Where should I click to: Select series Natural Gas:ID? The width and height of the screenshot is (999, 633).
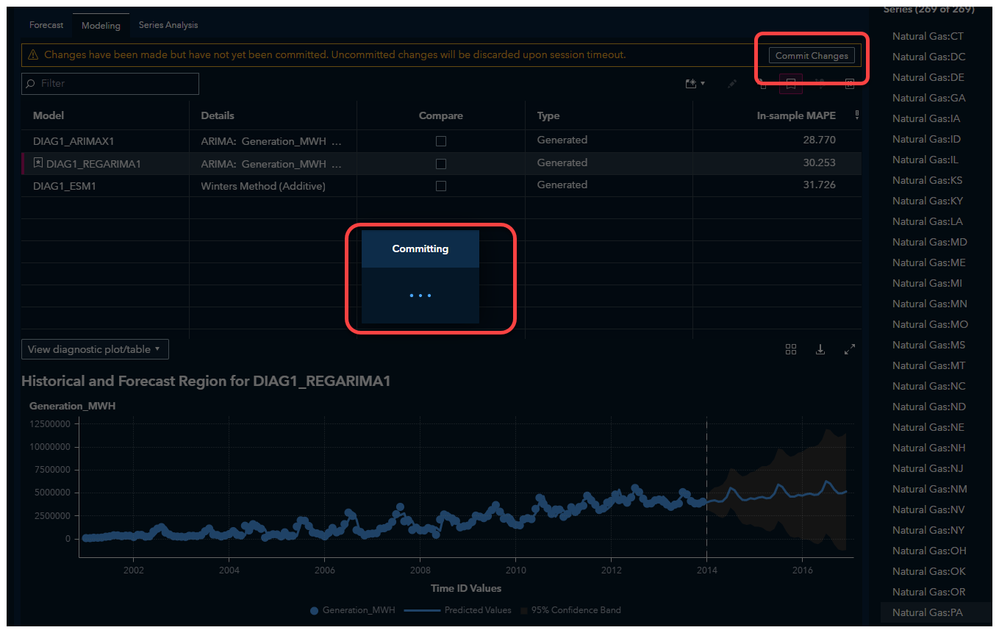point(926,139)
